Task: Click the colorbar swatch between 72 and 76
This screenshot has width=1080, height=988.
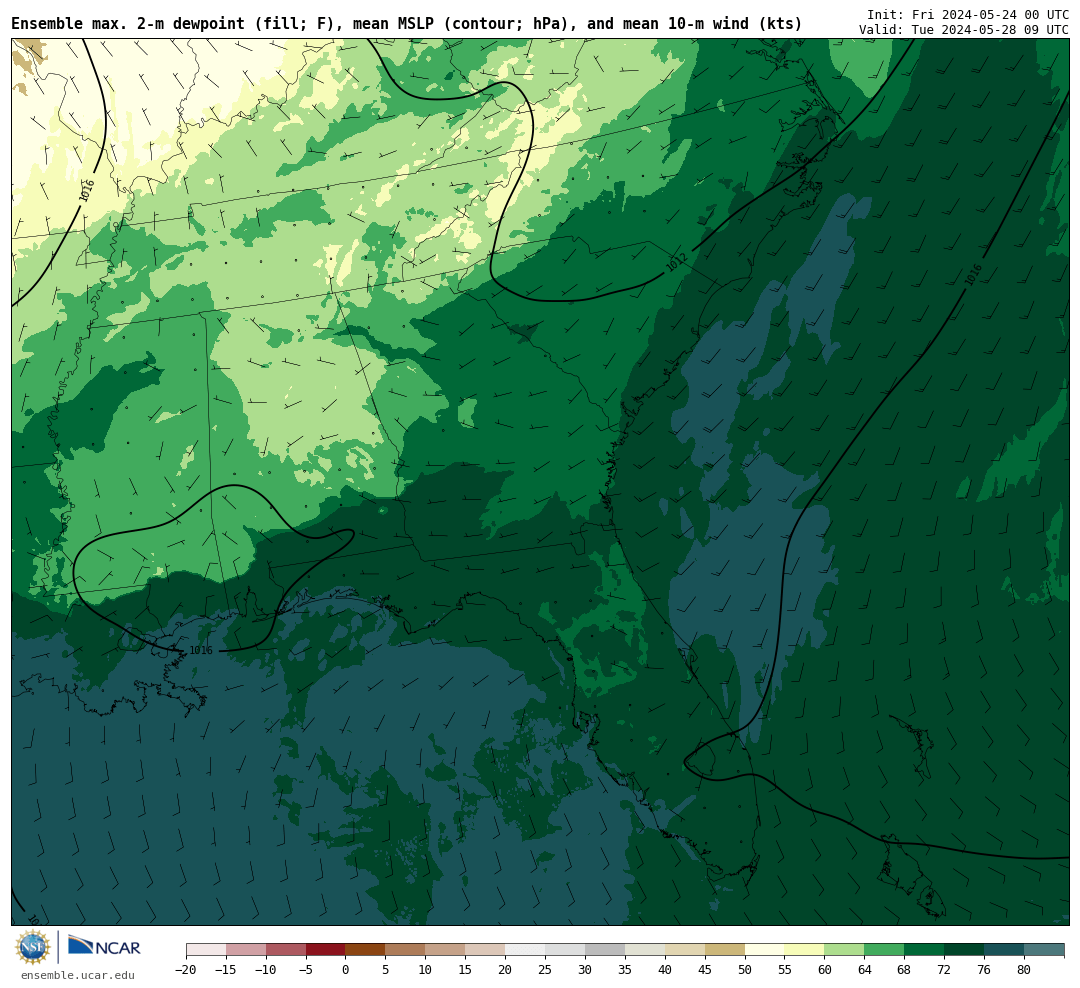Action: point(965,950)
